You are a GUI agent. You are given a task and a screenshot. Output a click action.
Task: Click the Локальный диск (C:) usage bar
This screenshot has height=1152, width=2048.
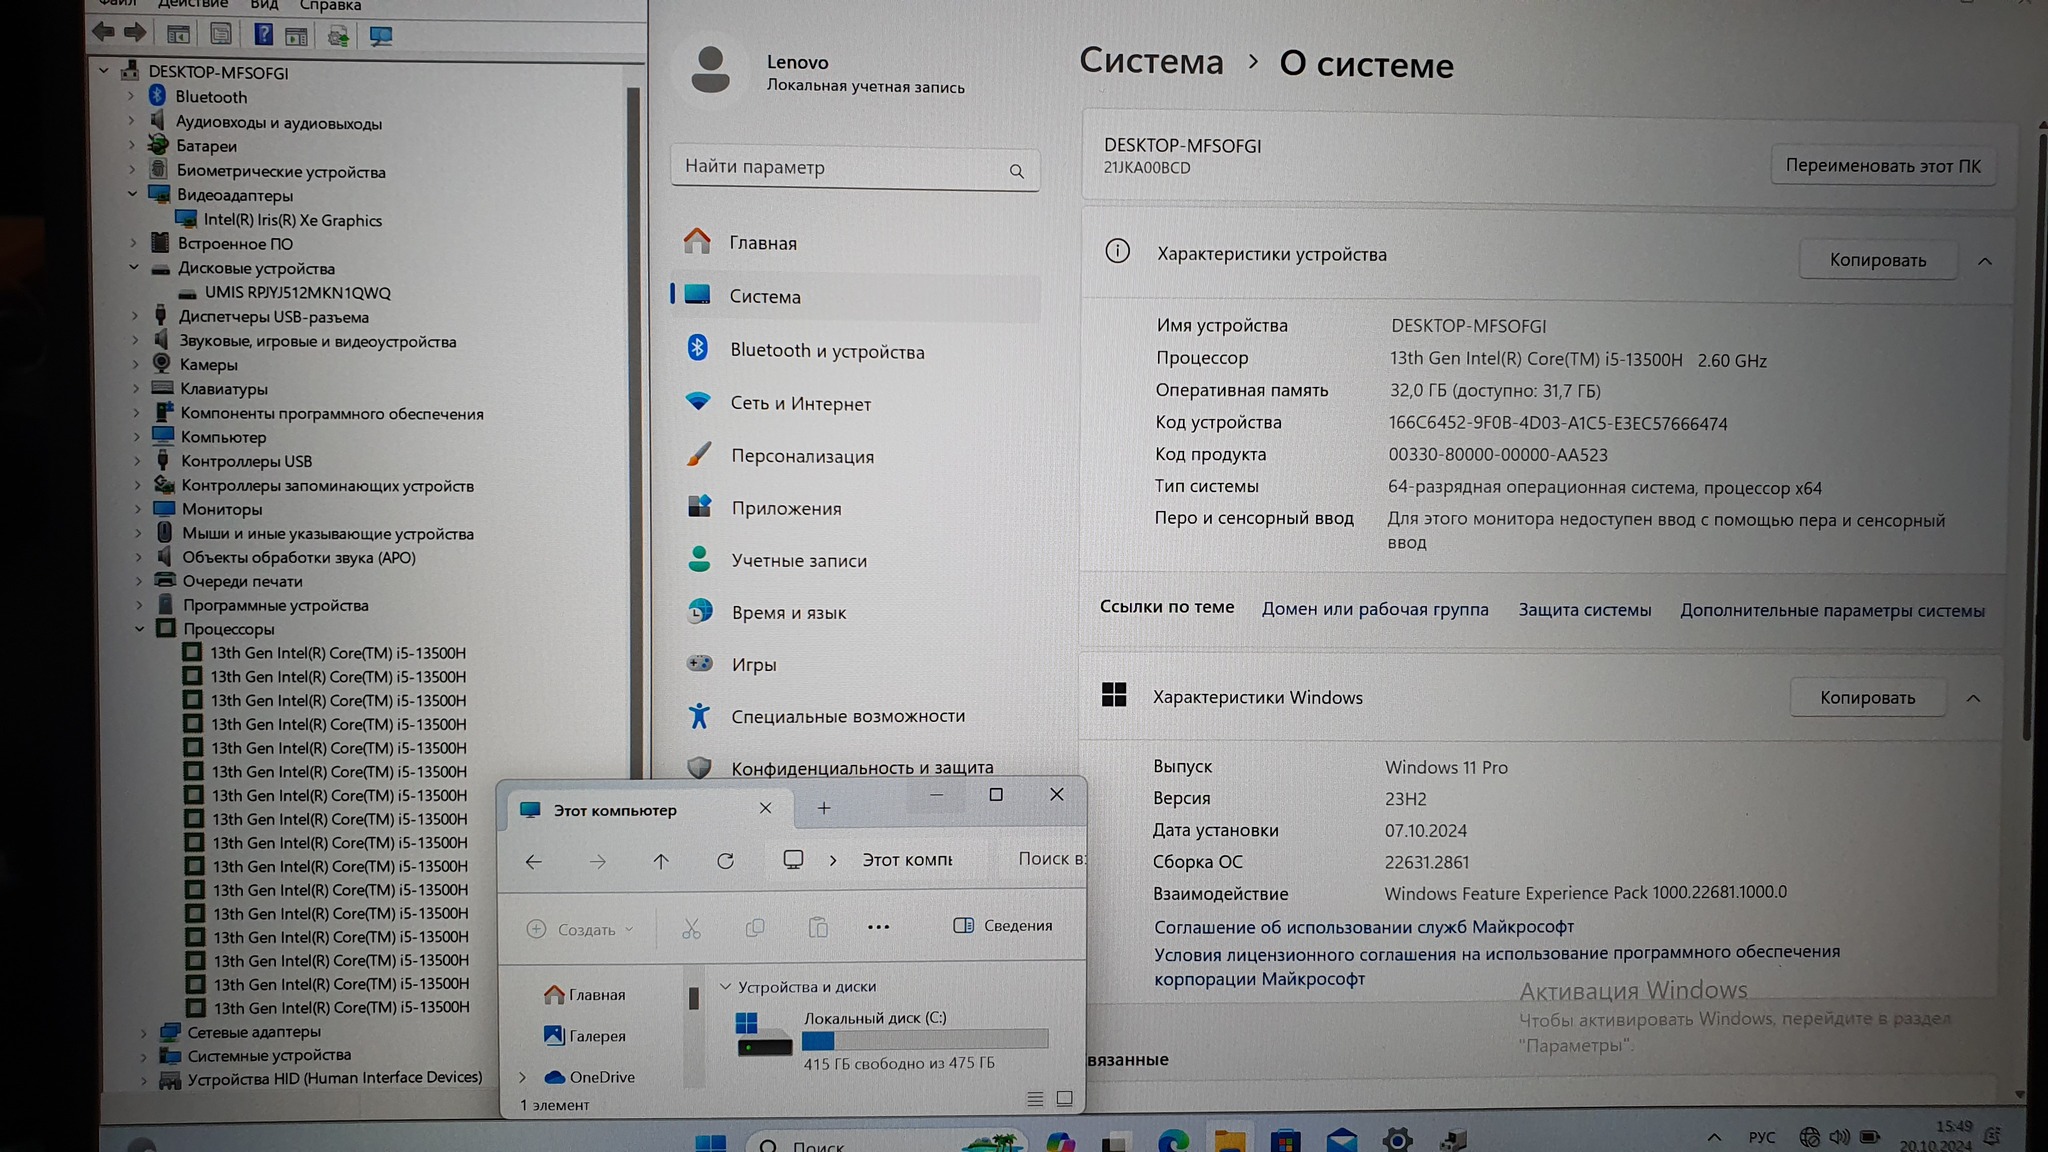pos(924,1040)
